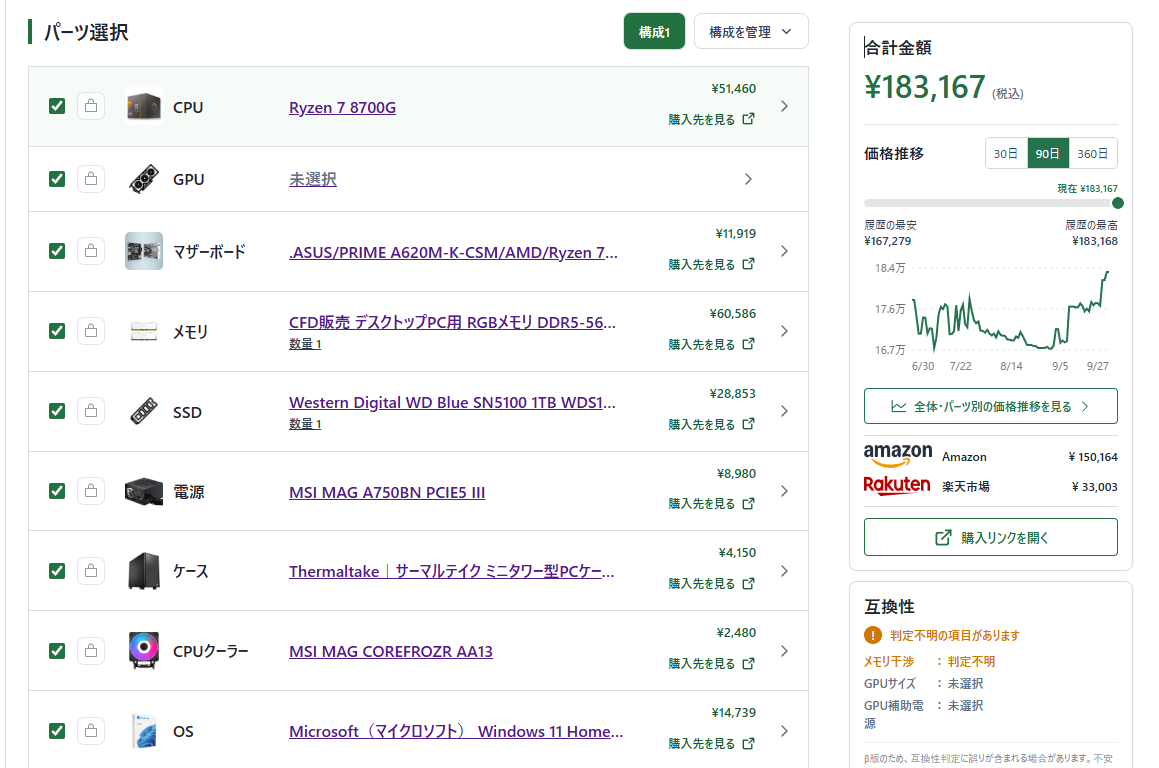Open the 構成を管理 dropdown
This screenshot has height=768, width=1159.
[751, 32]
